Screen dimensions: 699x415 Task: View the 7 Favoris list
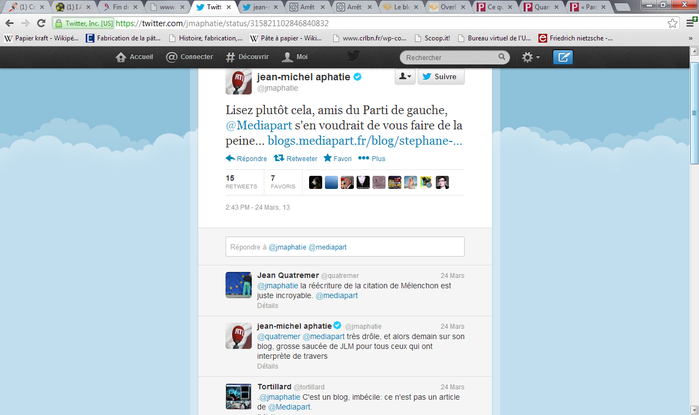pyautogui.click(x=283, y=182)
